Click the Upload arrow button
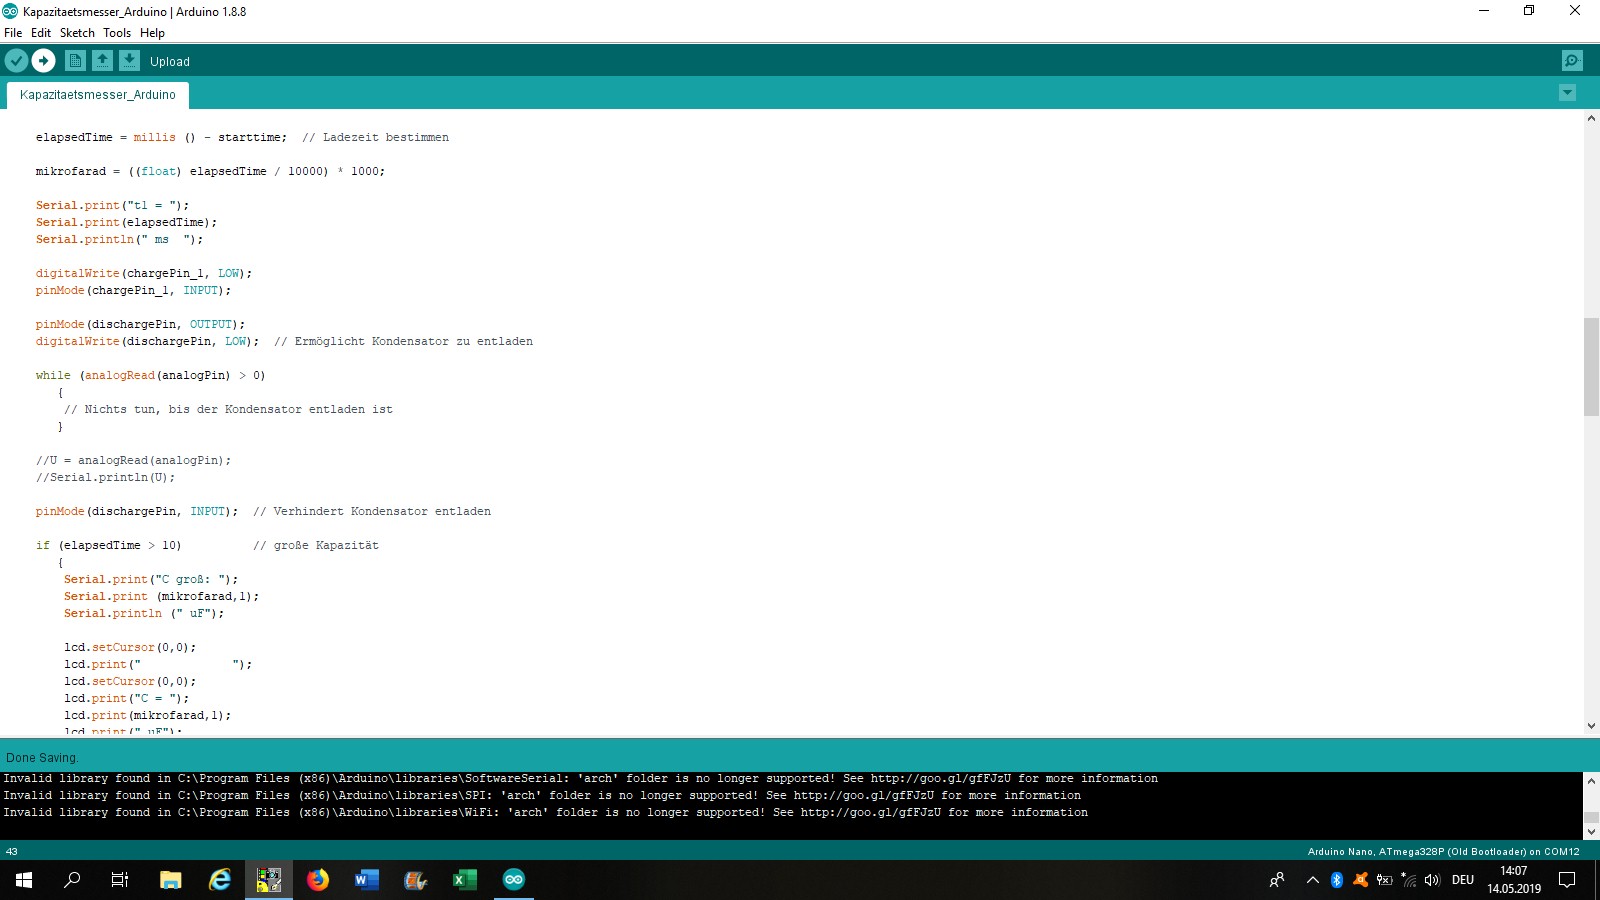The width and height of the screenshot is (1600, 900). [44, 61]
